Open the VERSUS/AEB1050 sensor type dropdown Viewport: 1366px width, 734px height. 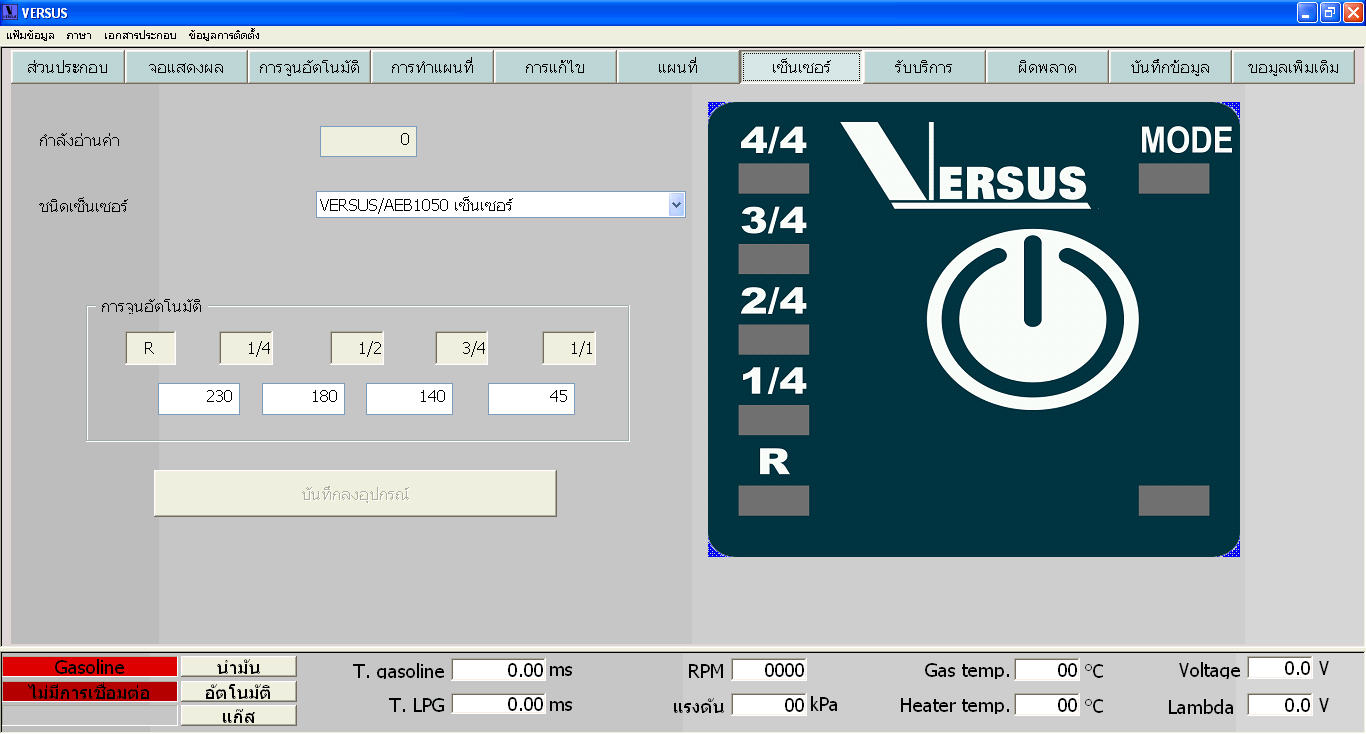click(676, 205)
